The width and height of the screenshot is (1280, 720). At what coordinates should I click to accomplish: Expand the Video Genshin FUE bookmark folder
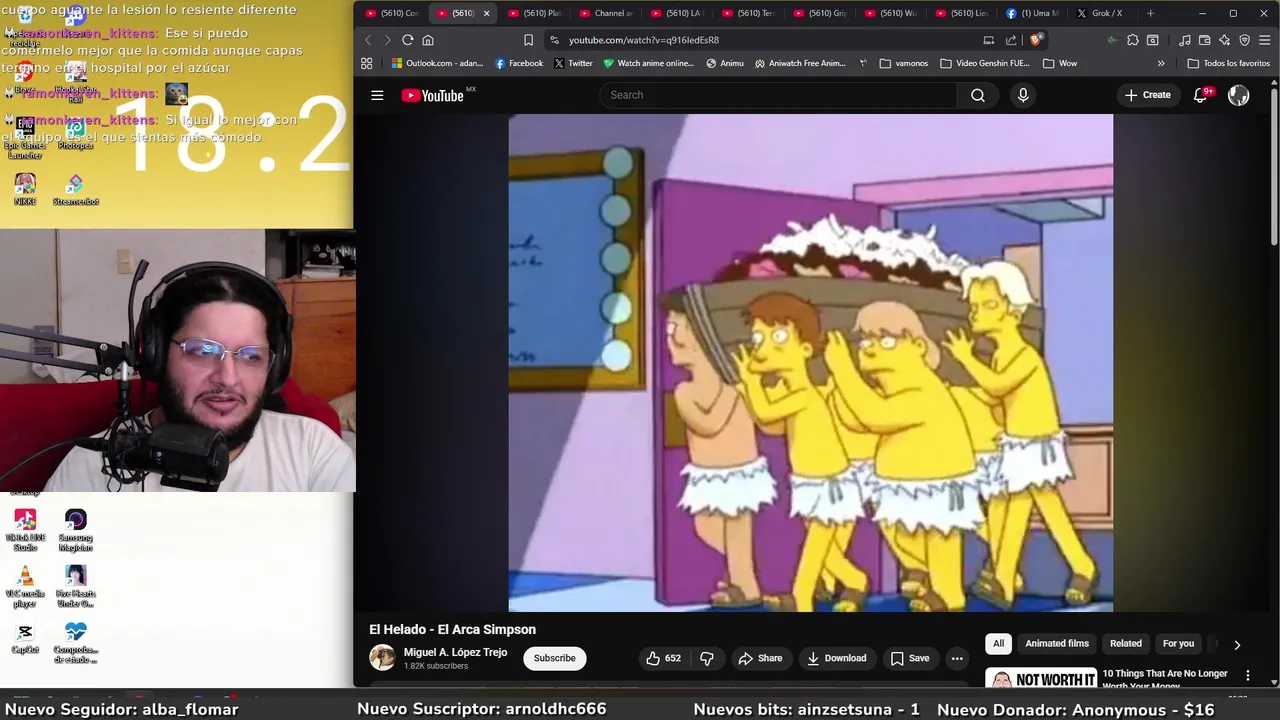tap(984, 63)
